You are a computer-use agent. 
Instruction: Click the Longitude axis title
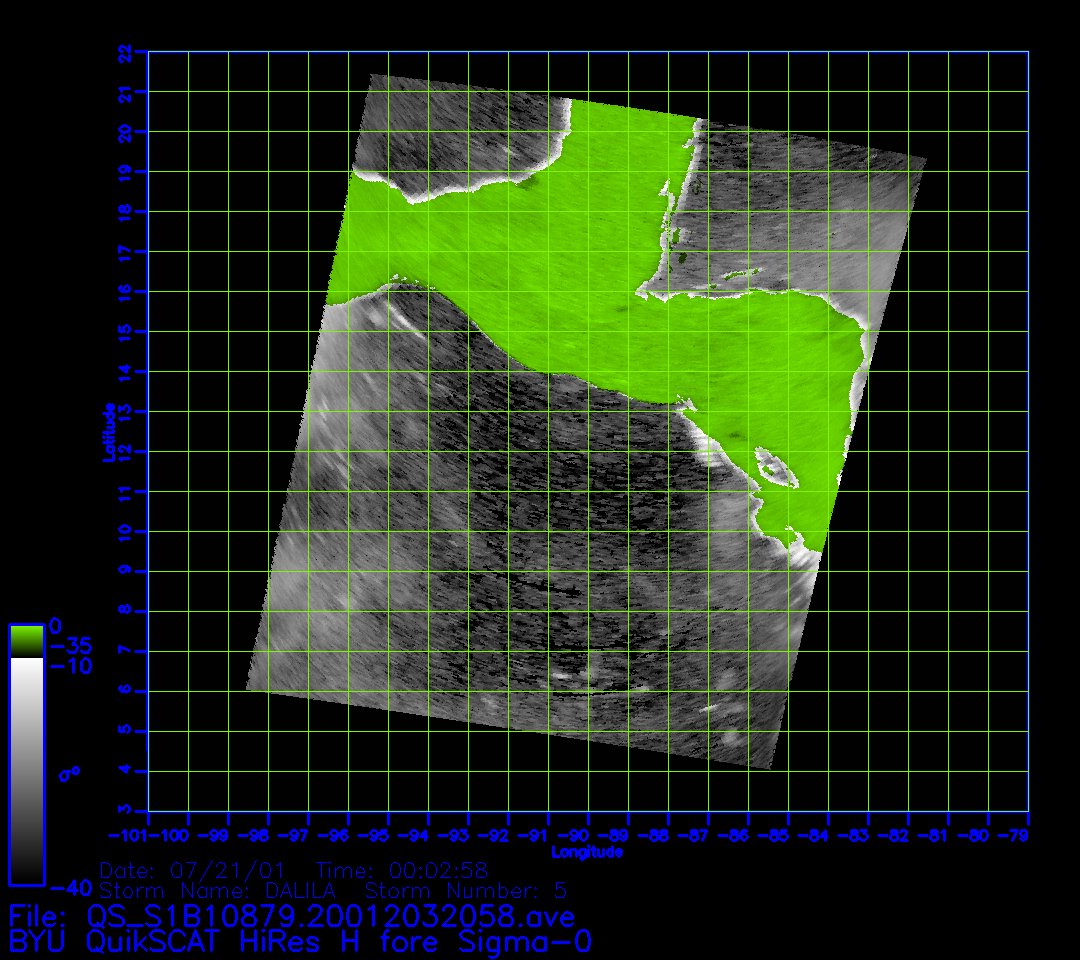click(x=587, y=852)
